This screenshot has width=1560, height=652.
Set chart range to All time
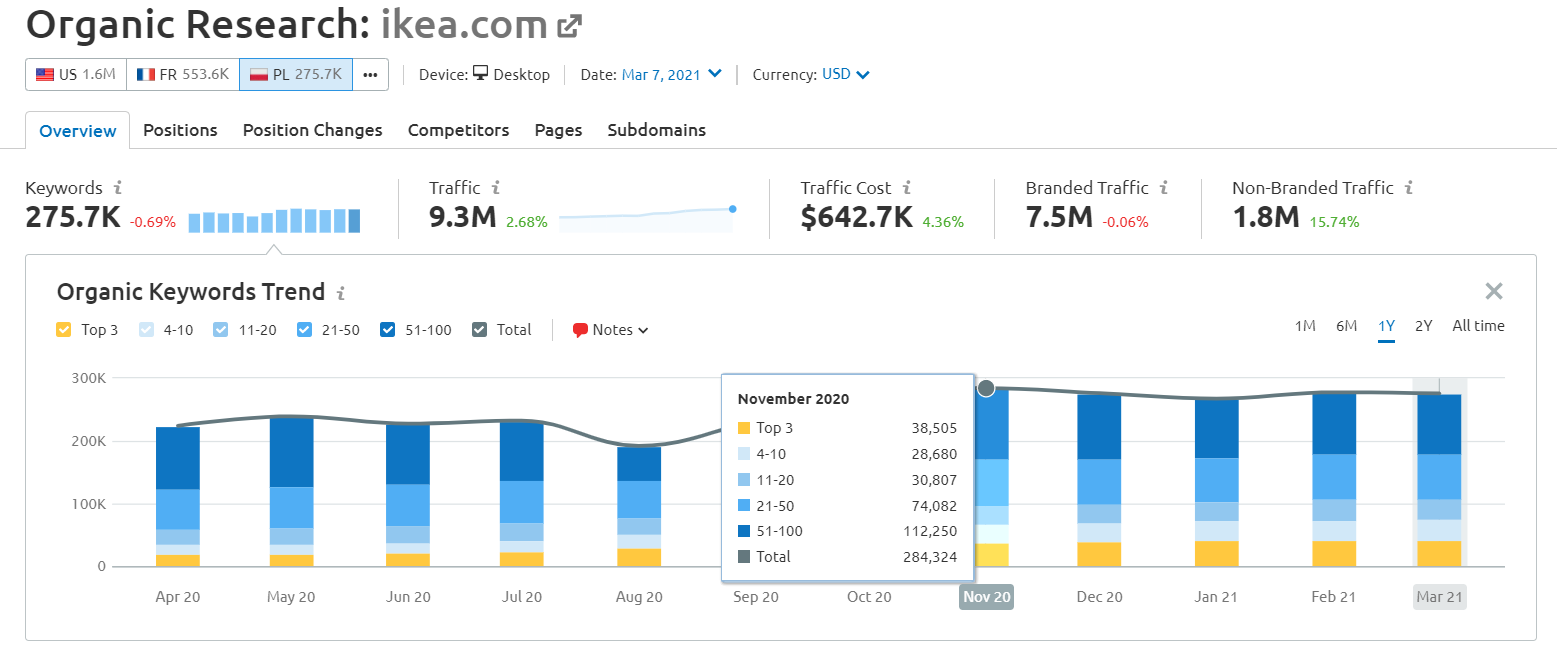pos(1478,326)
